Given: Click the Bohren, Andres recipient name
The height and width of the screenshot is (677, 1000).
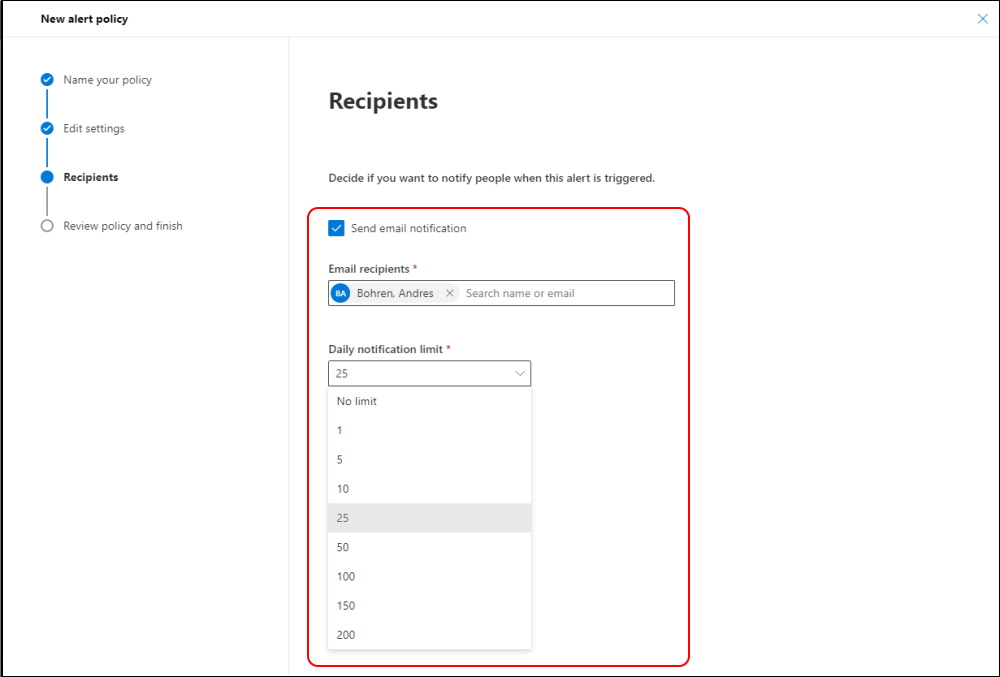Looking at the screenshot, I should point(395,293).
